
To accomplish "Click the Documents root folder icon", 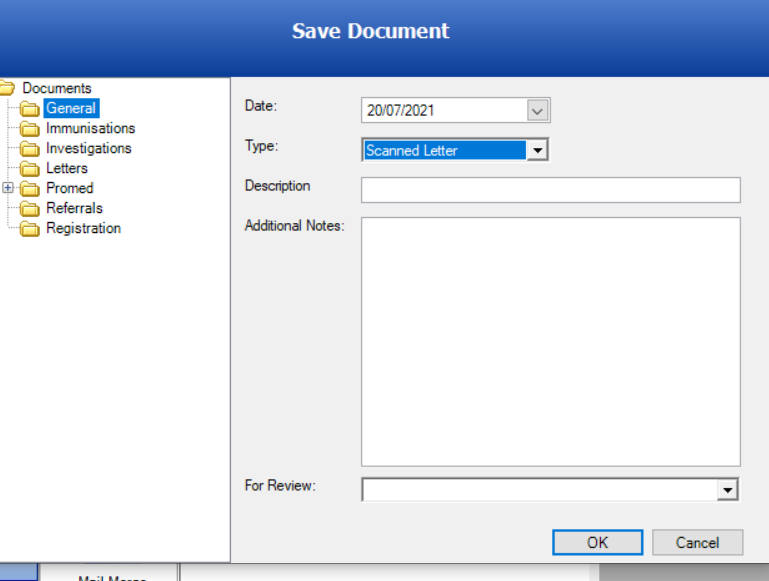I will click(x=6, y=88).
